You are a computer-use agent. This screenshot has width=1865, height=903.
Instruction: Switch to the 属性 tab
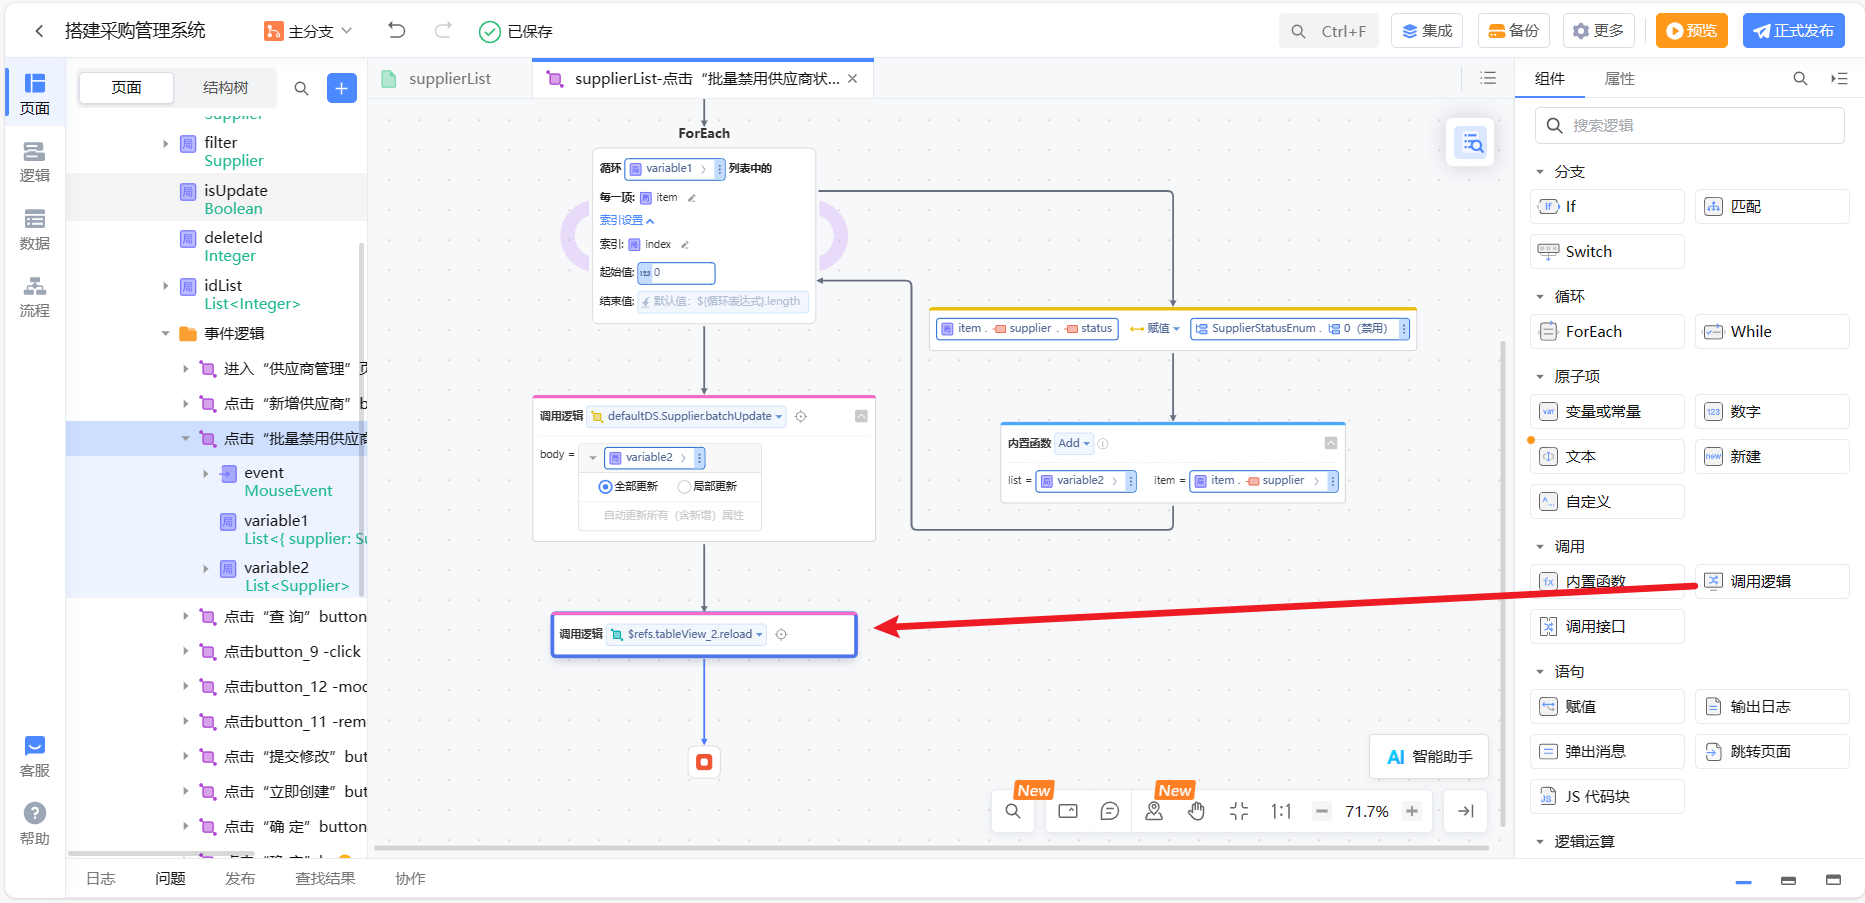[x=1619, y=79]
